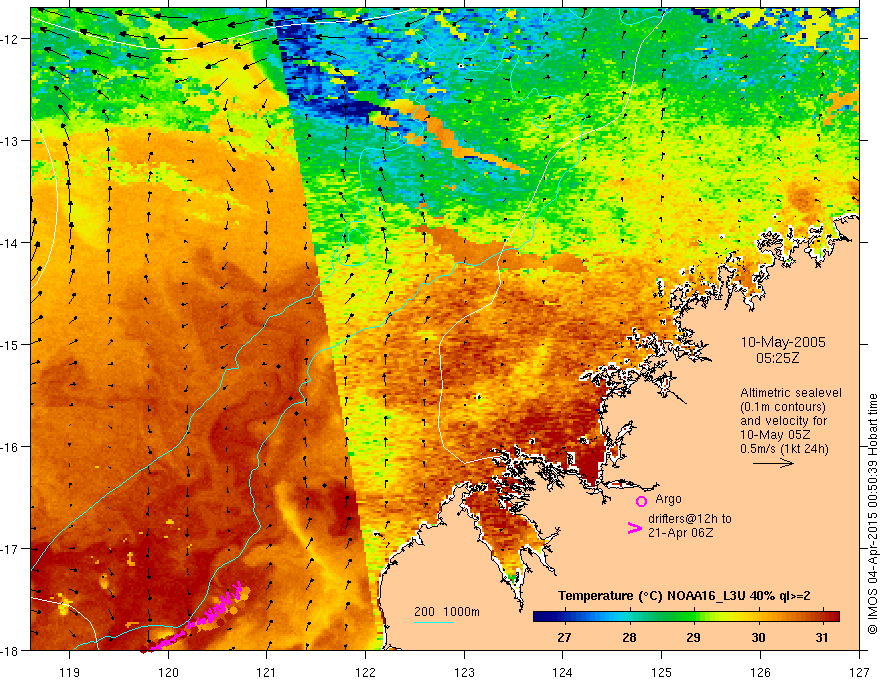Click the latitude axis label -16
880x680 pixels.
click(12, 447)
